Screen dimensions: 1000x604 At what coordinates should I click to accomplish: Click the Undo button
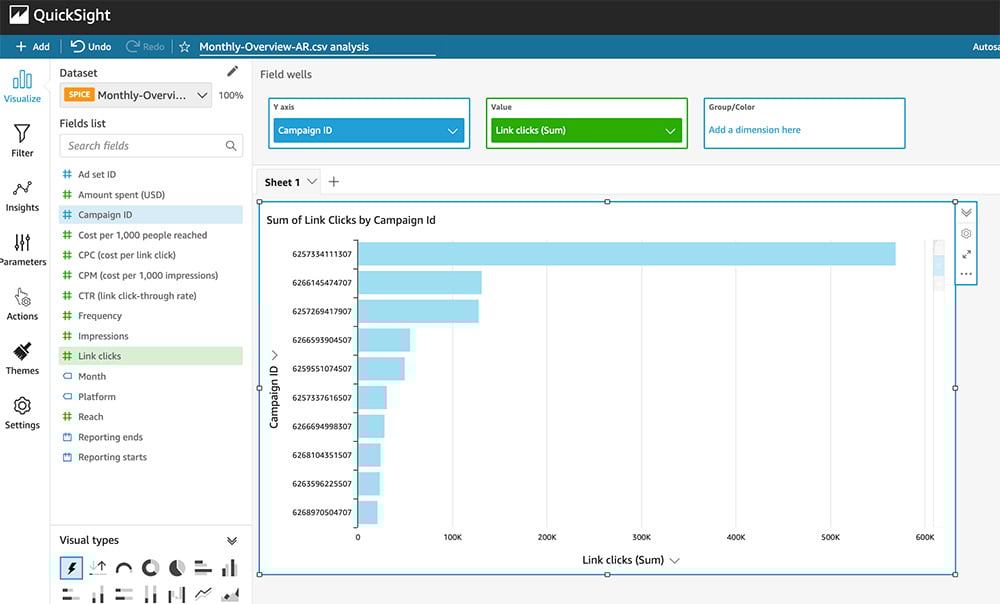click(91, 47)
